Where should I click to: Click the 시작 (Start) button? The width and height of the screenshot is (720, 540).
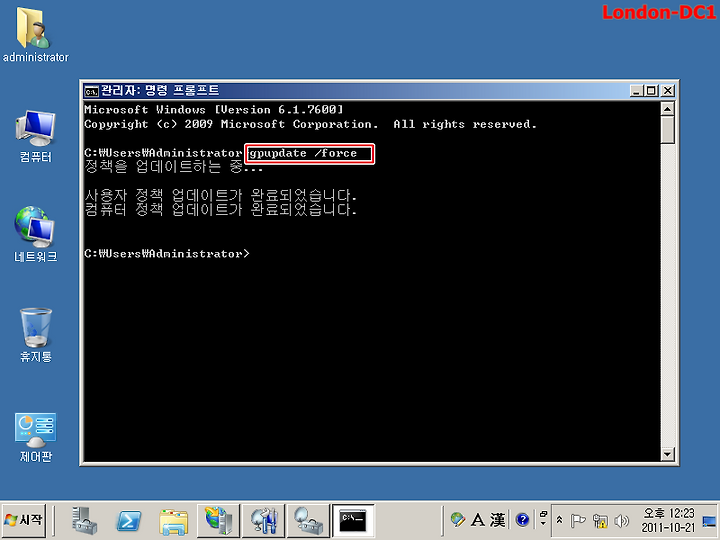coord(24,520)
